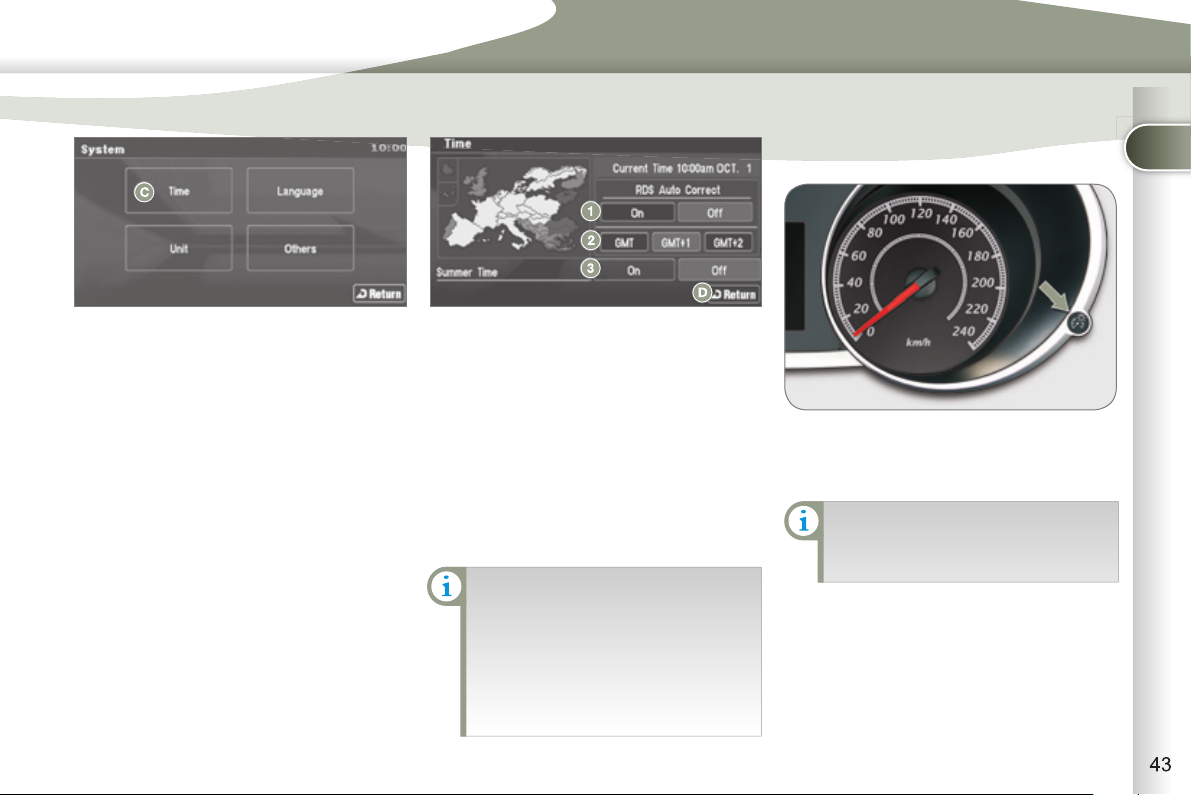This screenshot has width=1192, height=795.
Task: Enable Summer Time with On button
Action: coord(634,270)
